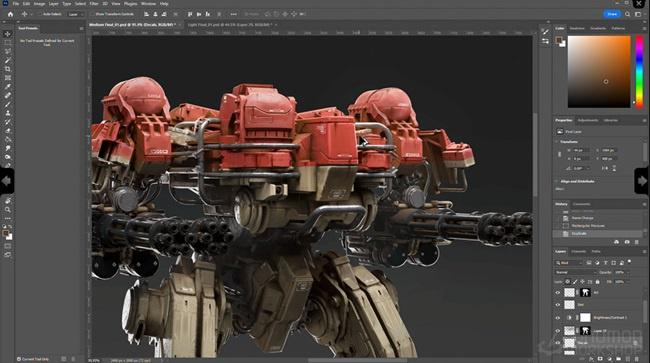Hide the second layer from the top
This screenshot has height=363, width=650.
(x=558, y=305)
